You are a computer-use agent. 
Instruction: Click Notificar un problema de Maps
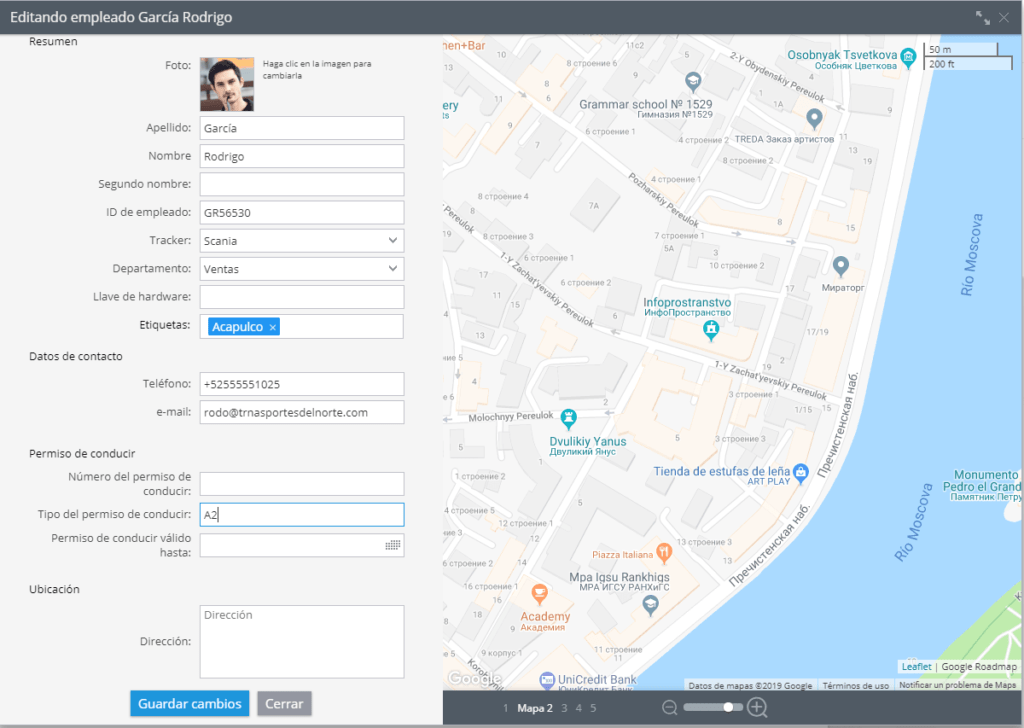[x=957, y=685]
